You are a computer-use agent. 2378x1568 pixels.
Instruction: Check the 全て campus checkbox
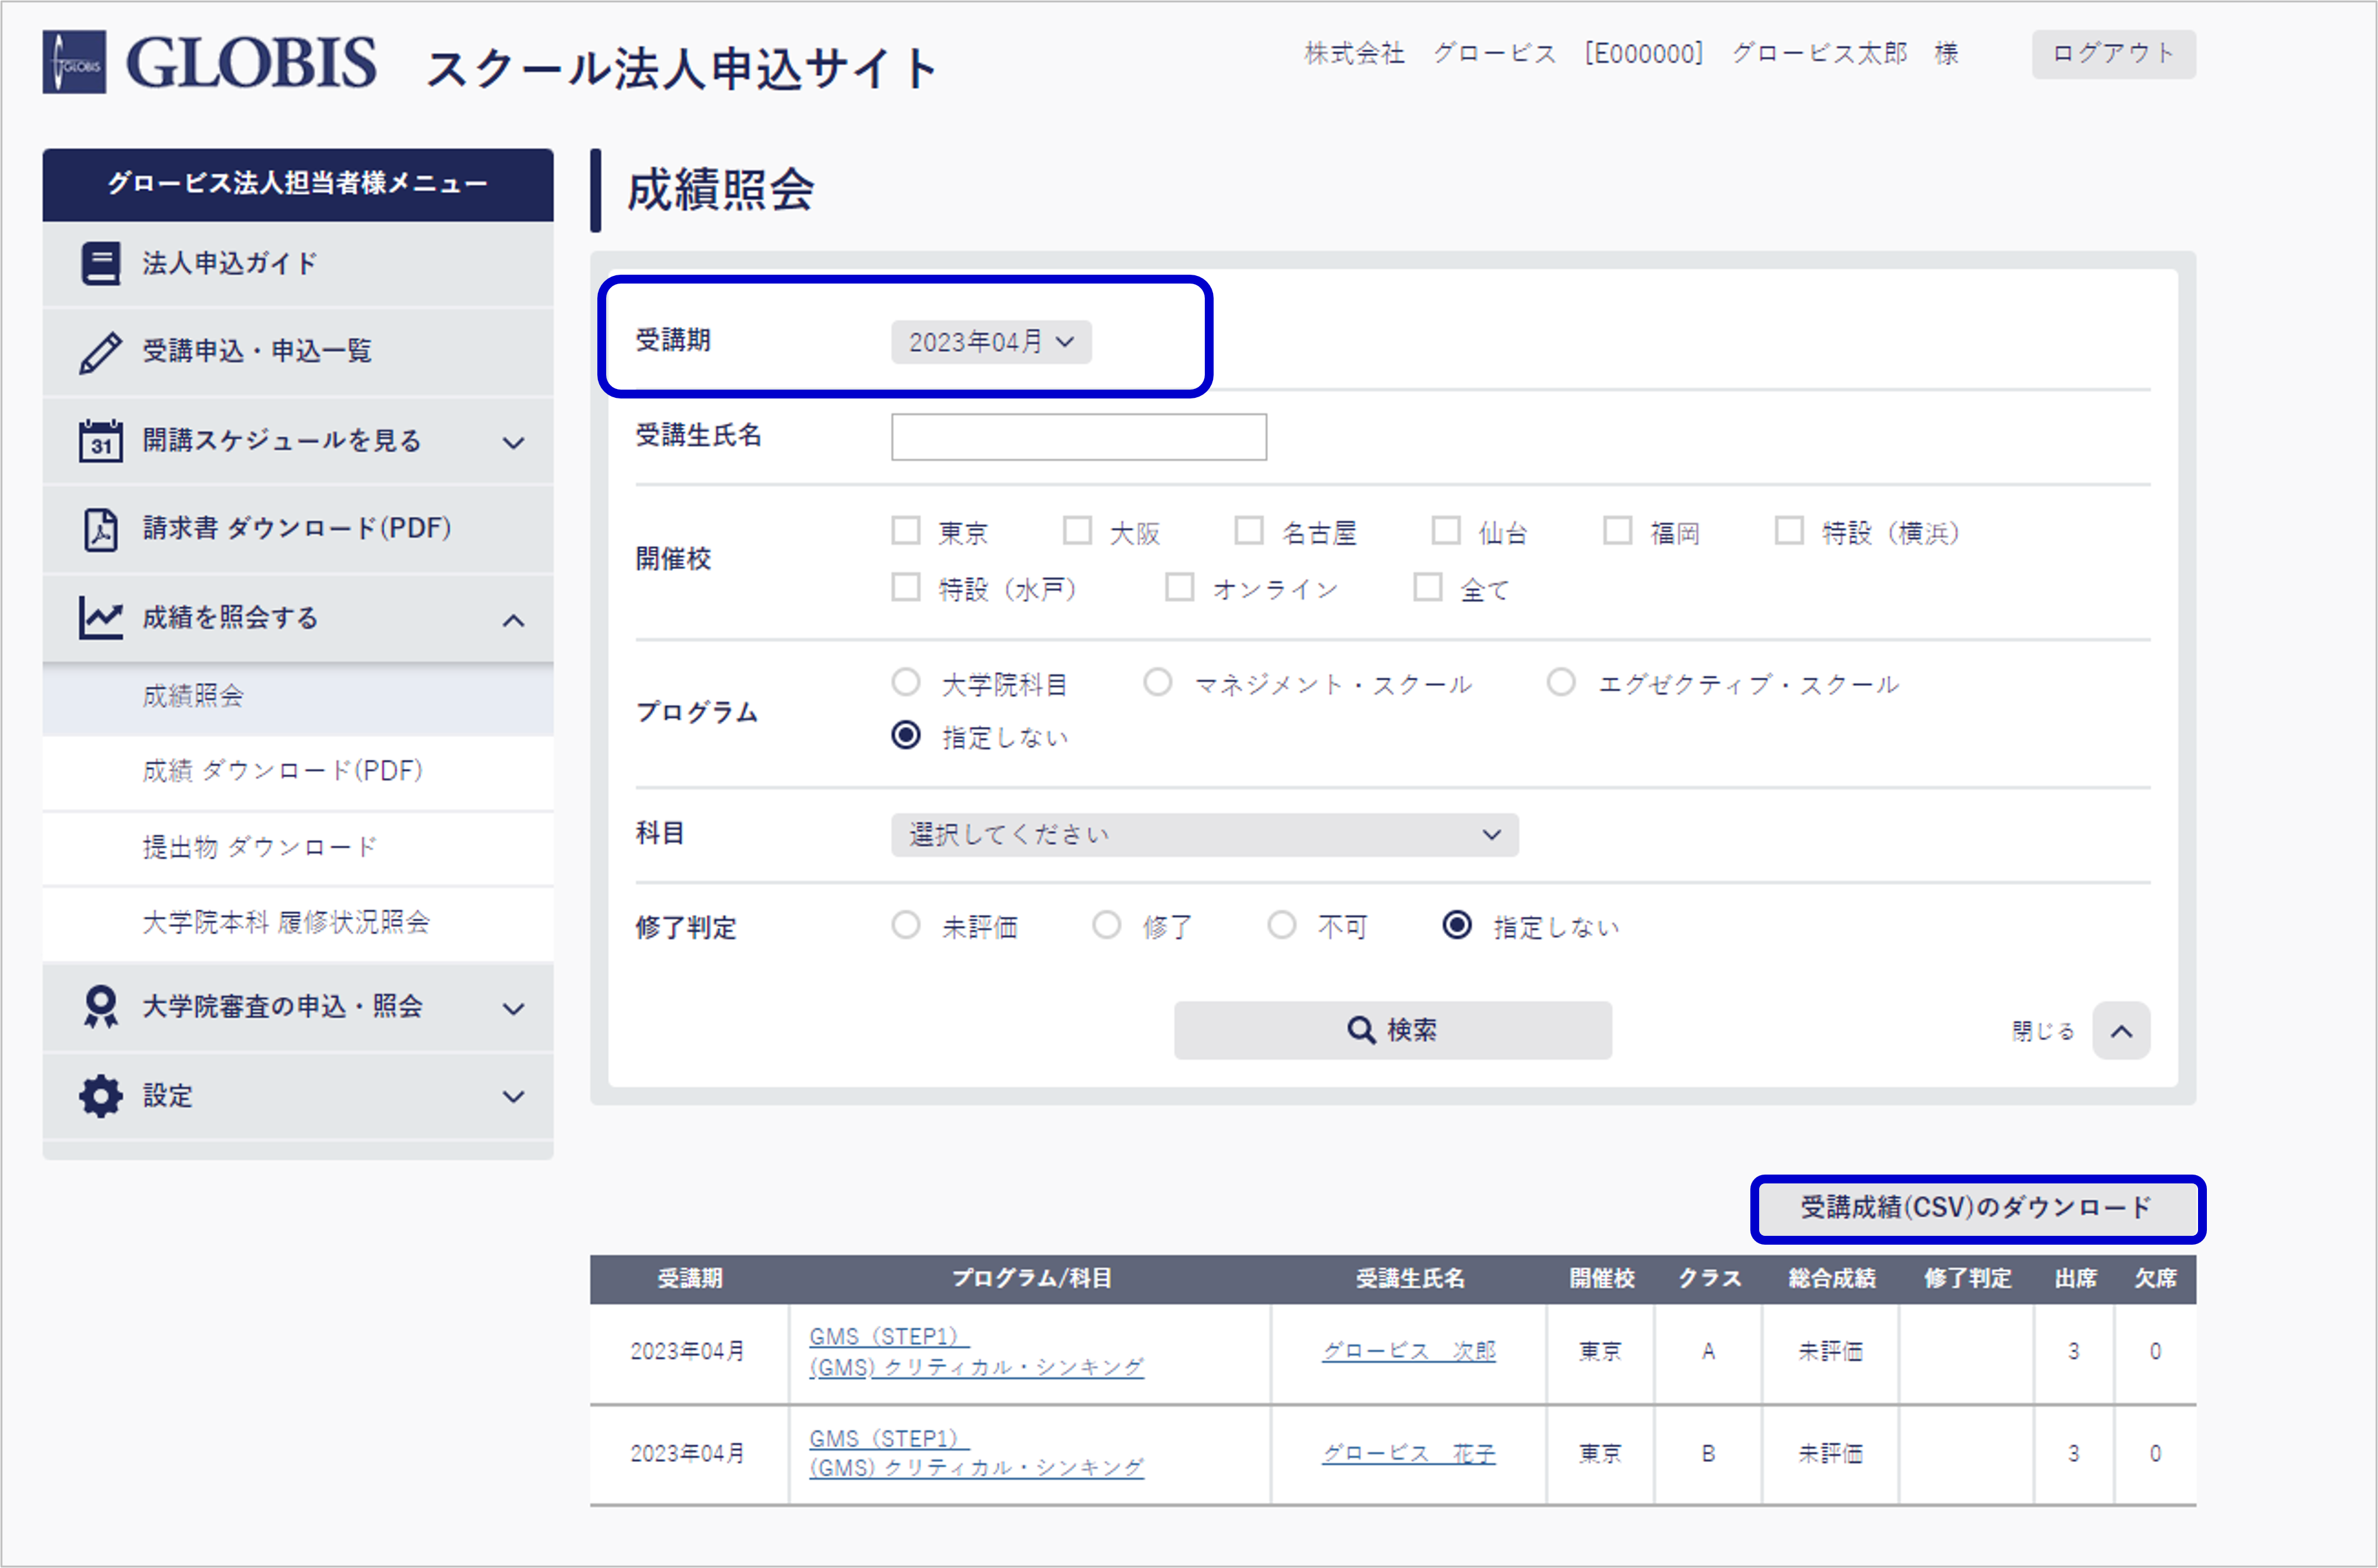(x=1427, y=587)
